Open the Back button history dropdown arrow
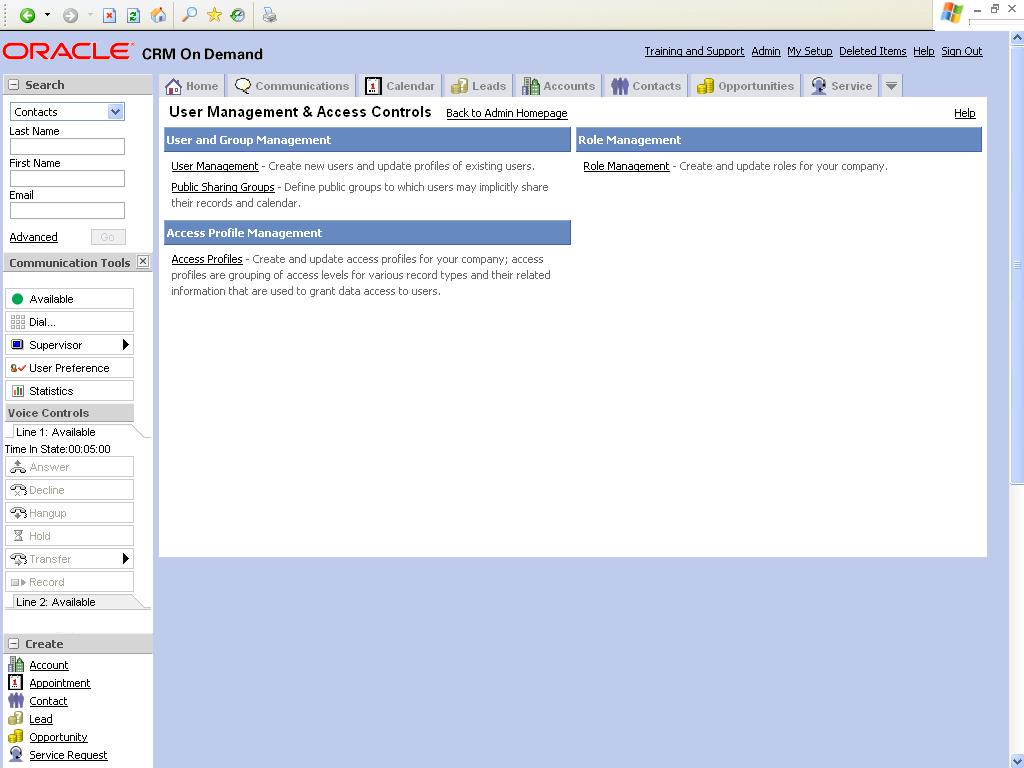The image size is (1024, 768). (x=47, y=15)
